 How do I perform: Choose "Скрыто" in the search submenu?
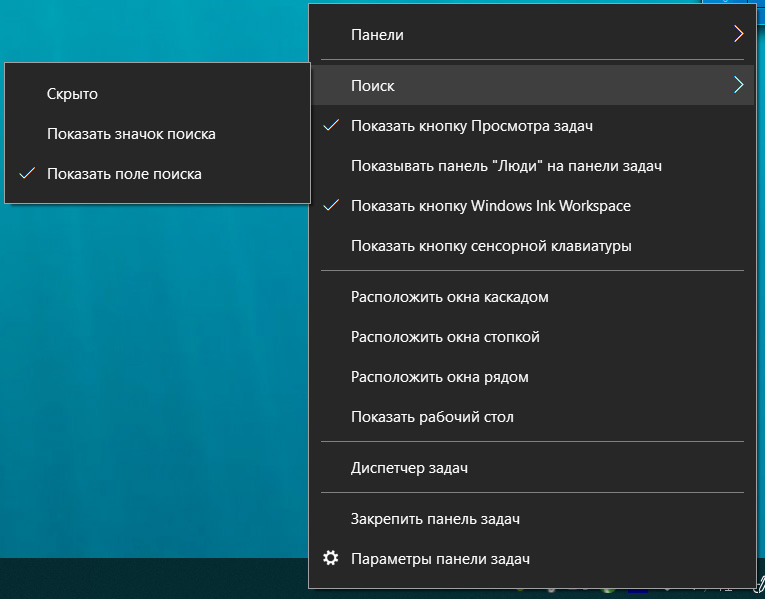click(72, 94)
